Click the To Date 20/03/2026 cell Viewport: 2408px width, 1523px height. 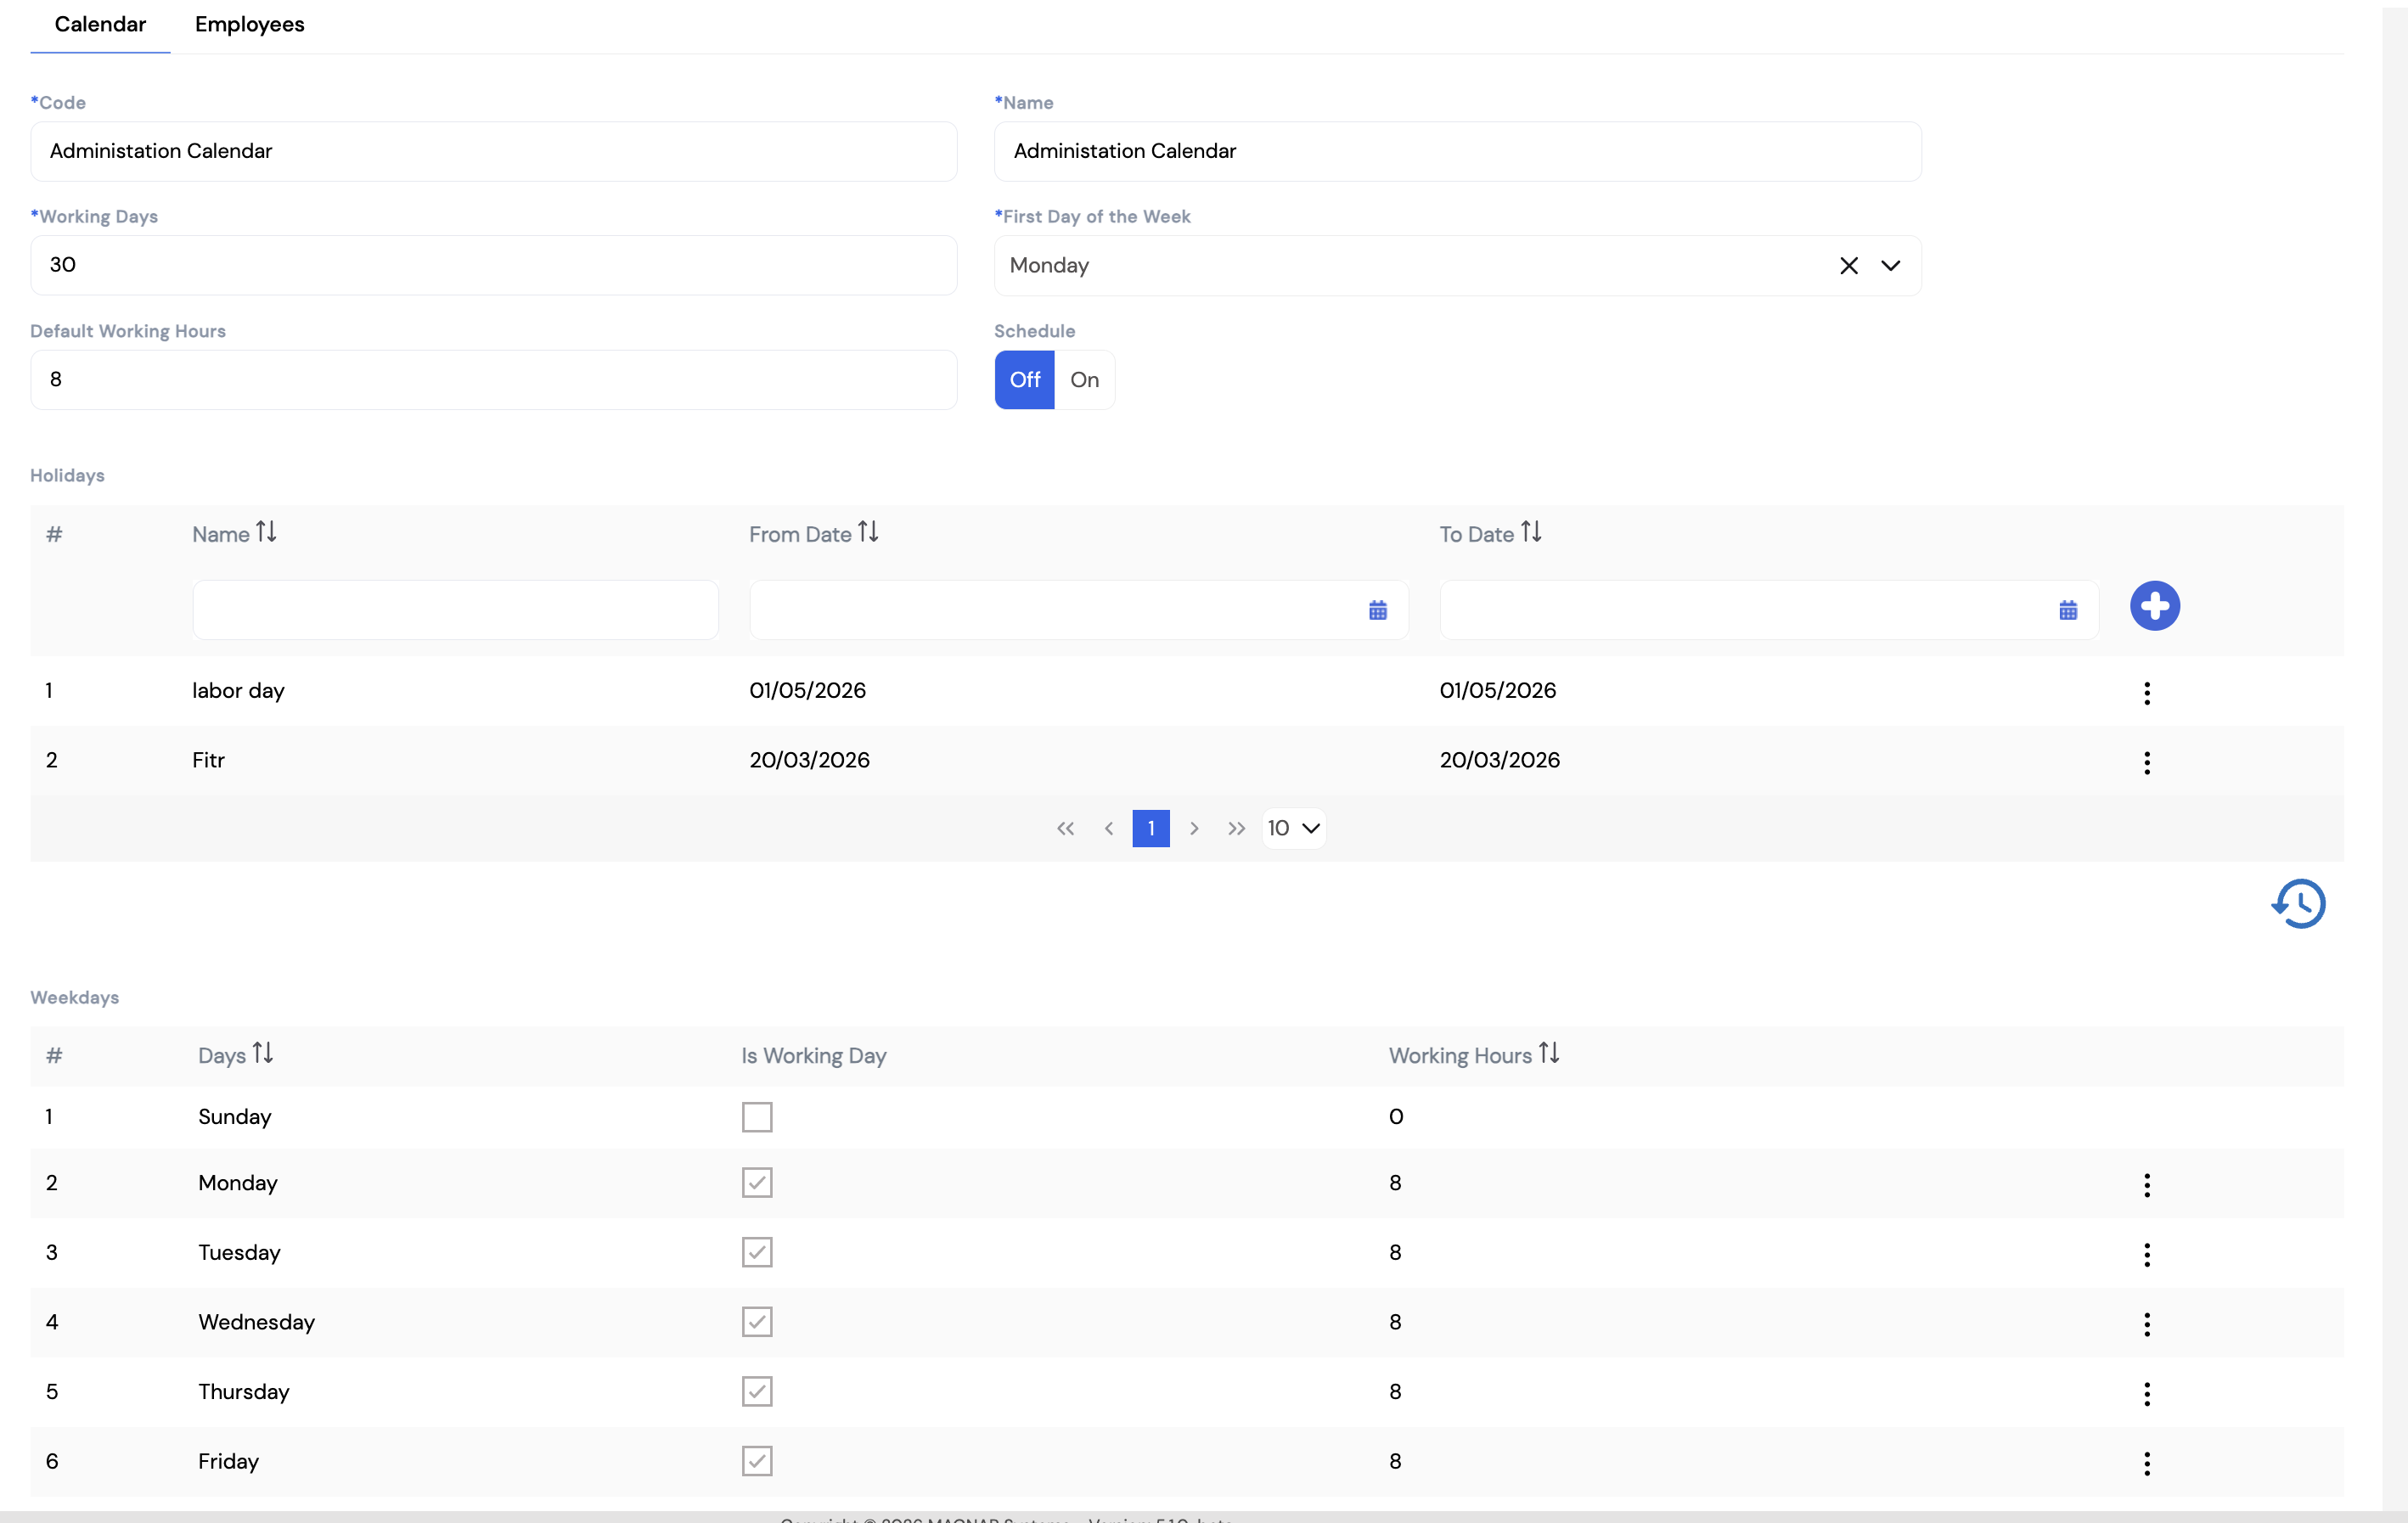coord(1499,760)
